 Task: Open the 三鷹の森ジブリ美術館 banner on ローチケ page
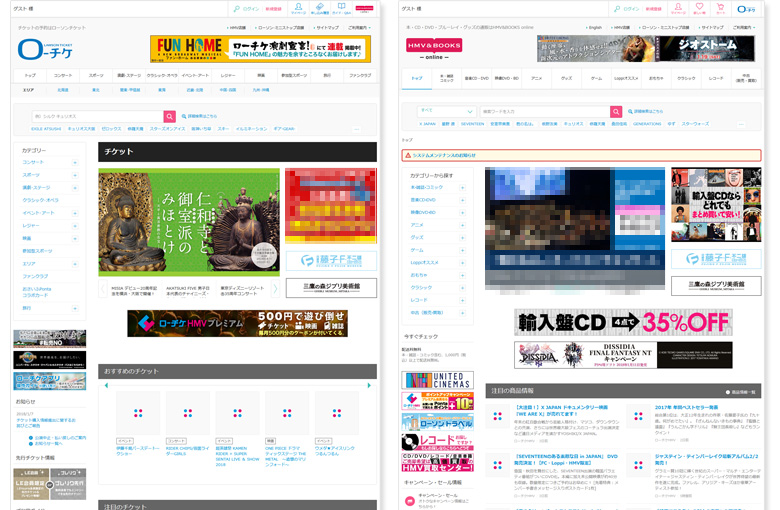point(331,288)
